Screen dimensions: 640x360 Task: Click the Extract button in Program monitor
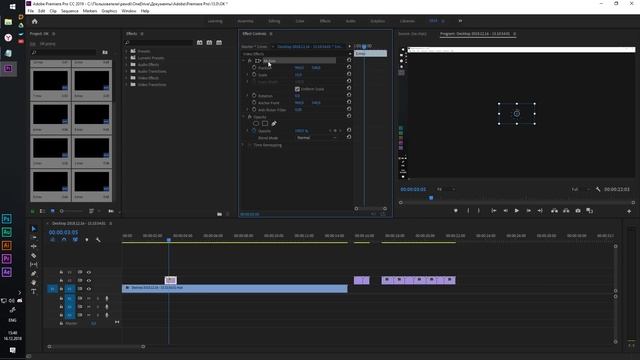point(566,211)
